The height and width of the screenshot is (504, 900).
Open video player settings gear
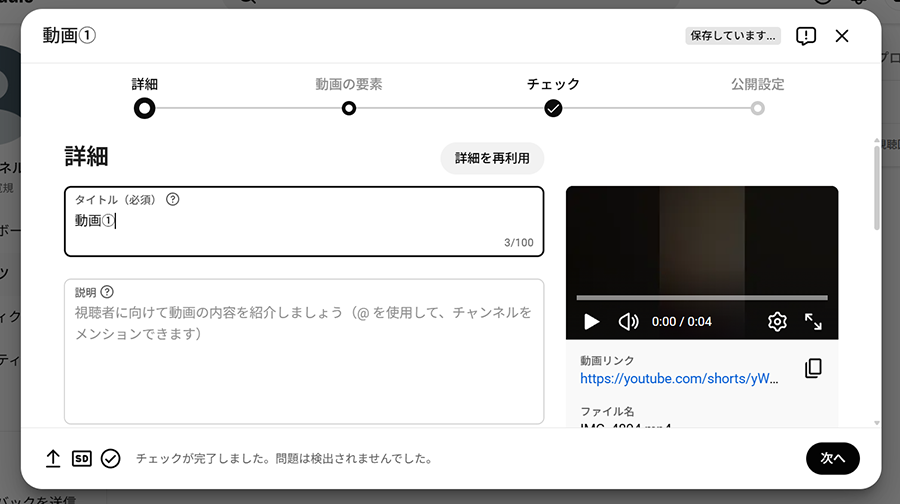777,322
